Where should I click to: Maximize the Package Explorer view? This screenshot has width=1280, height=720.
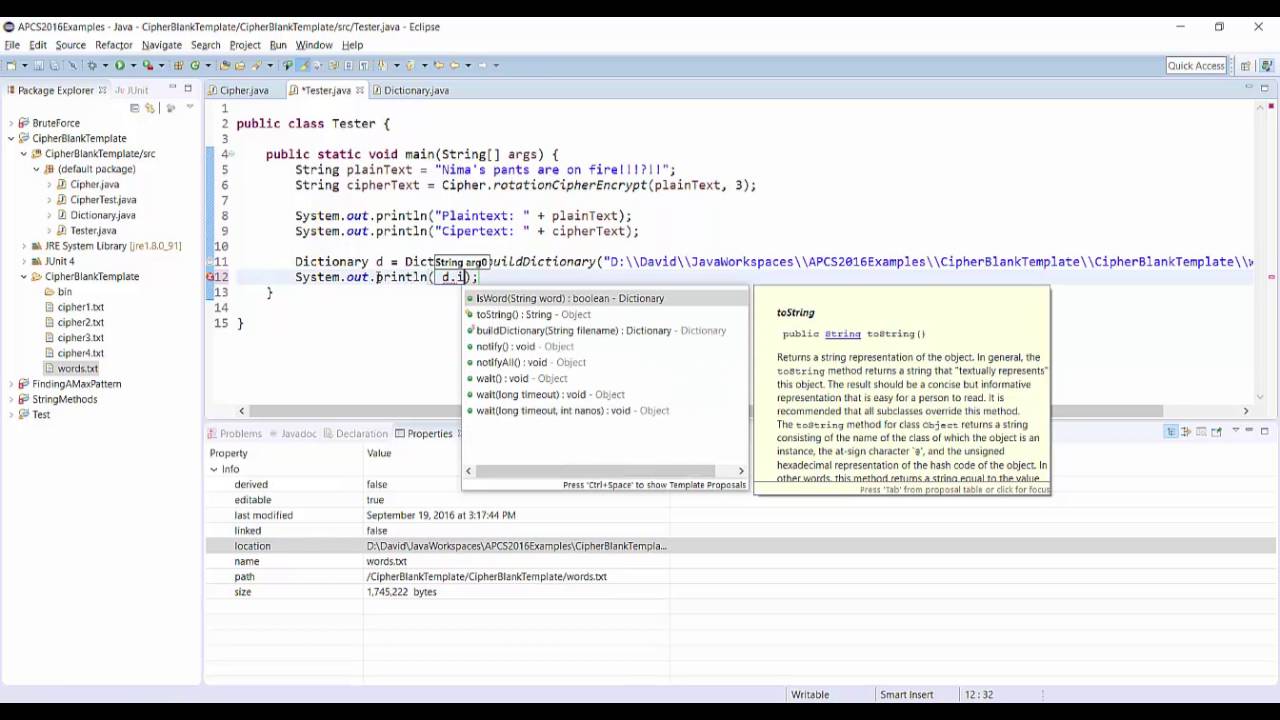187,88
